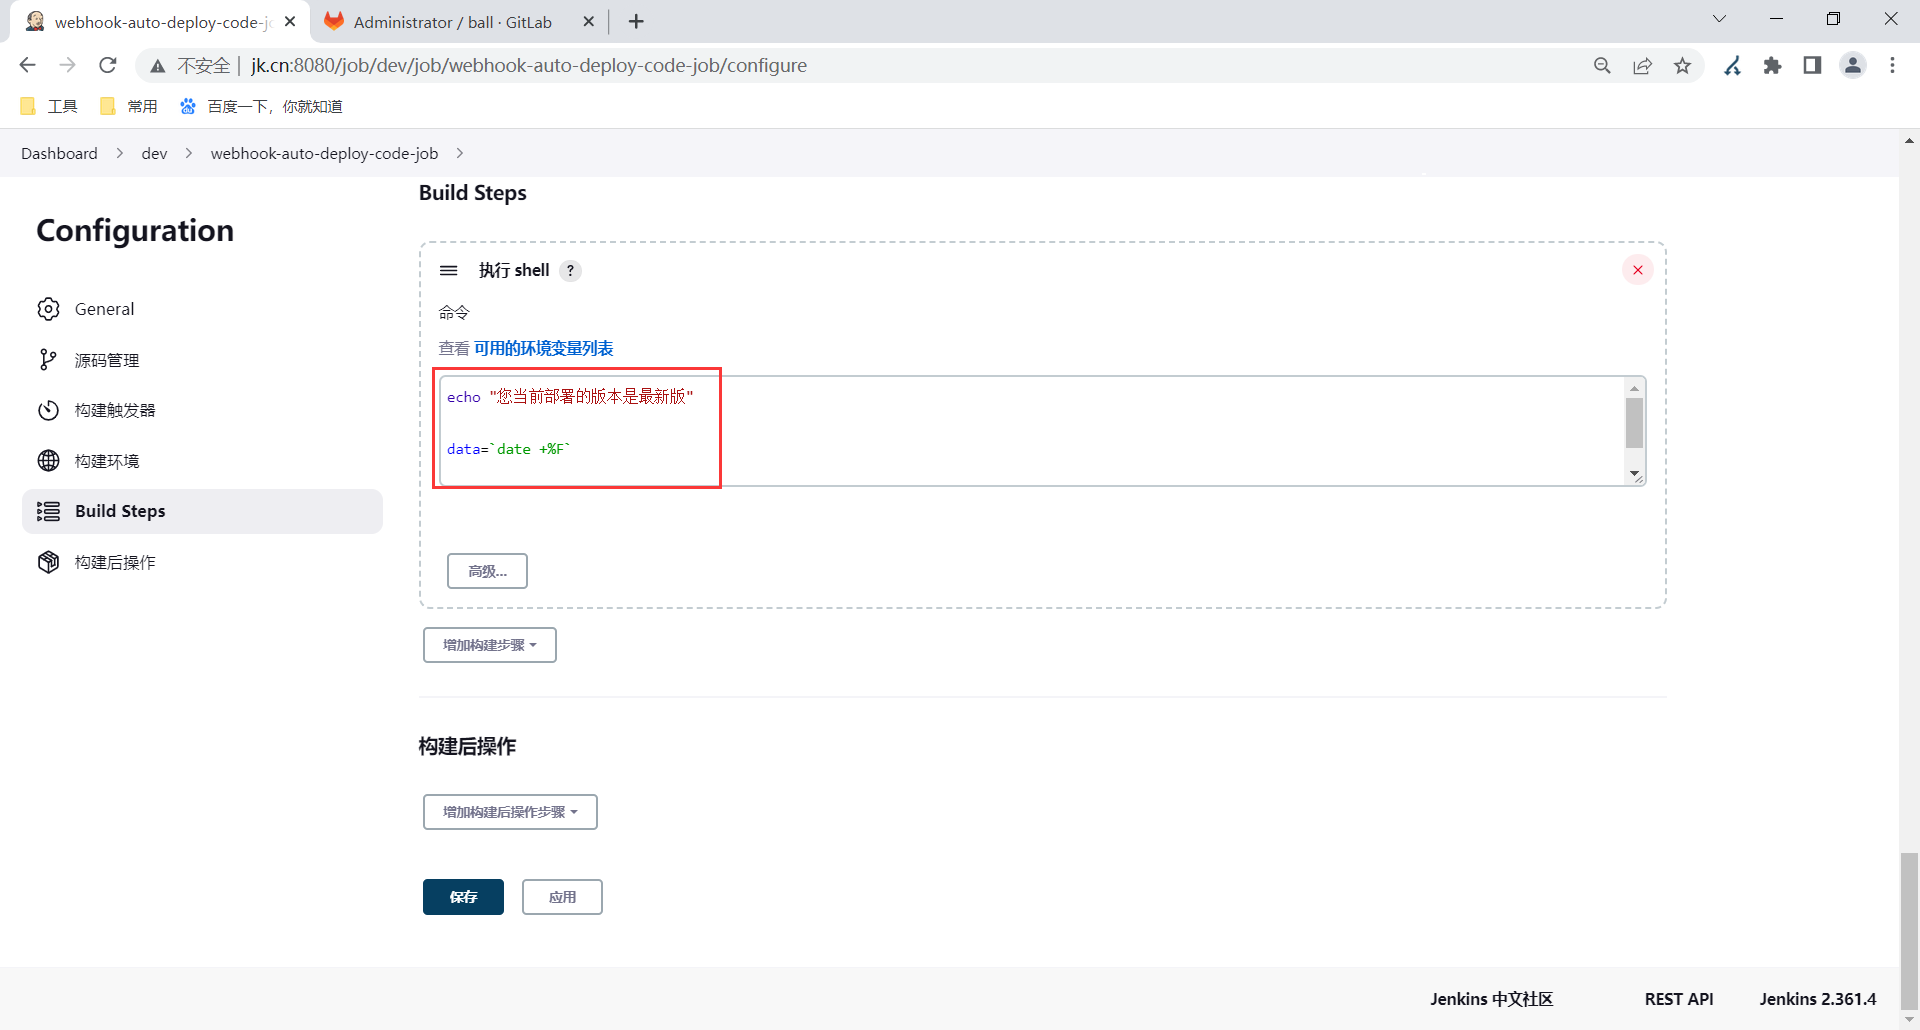The height and width of the screenshot is (1030, 1920).
Task: Click the 构建触发器 clock icon
Action: pos(48,410)
